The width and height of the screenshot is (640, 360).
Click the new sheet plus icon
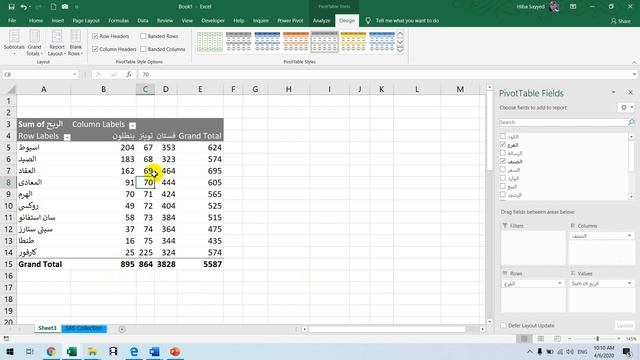click(x=122, y=329)
